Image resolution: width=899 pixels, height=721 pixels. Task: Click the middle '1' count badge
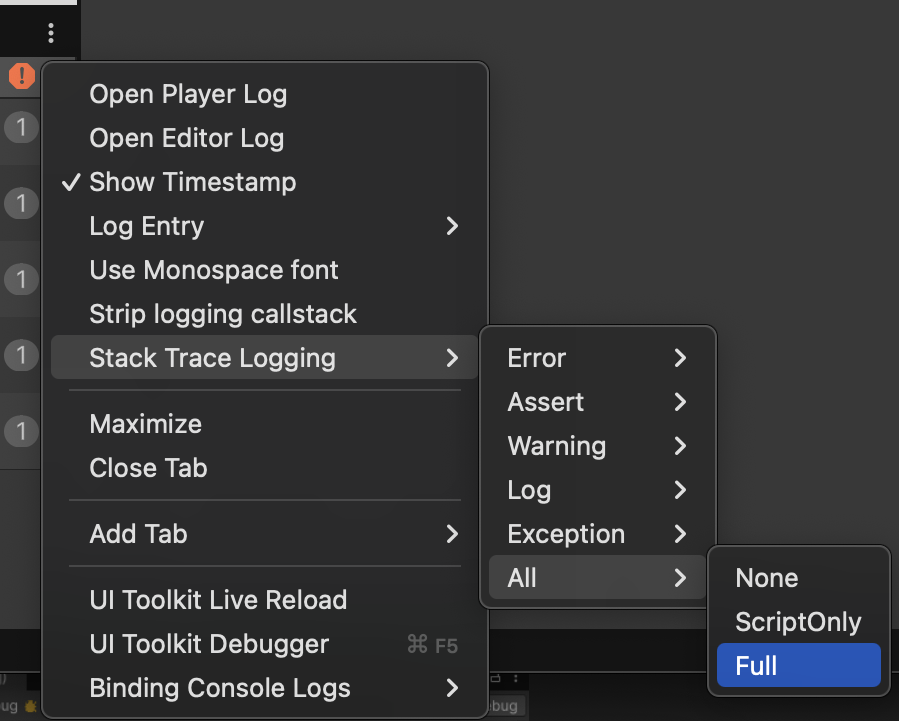coord(22,279)
